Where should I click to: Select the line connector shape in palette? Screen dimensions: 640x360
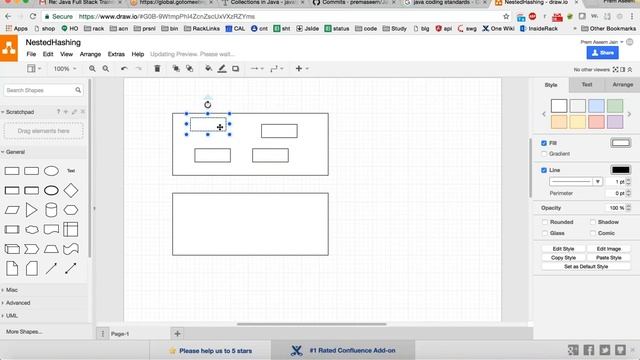coord(51,268)
